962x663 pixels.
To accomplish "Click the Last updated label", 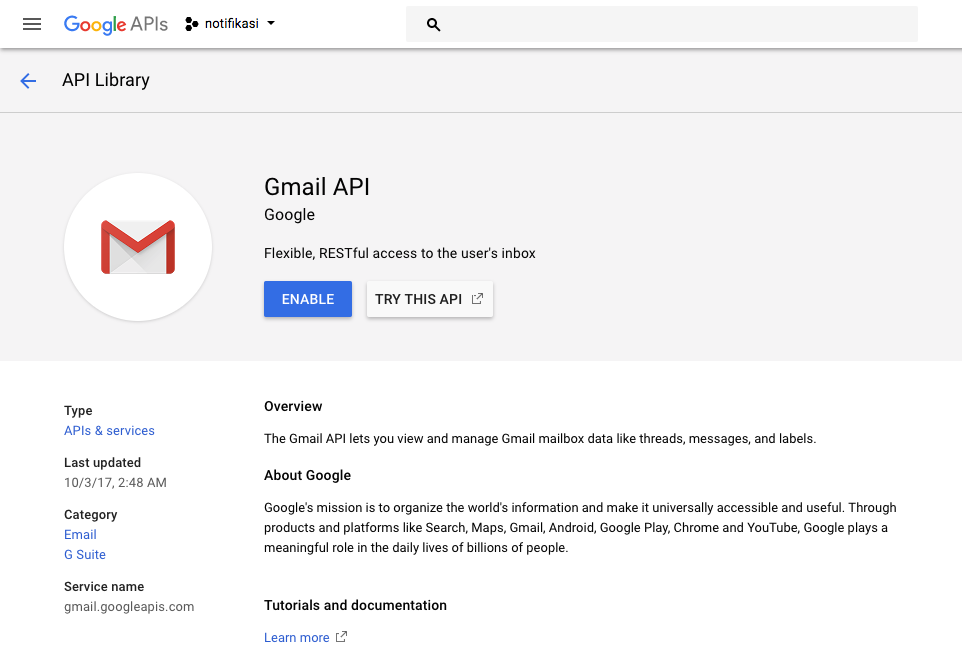I will [x=102, y=462].
